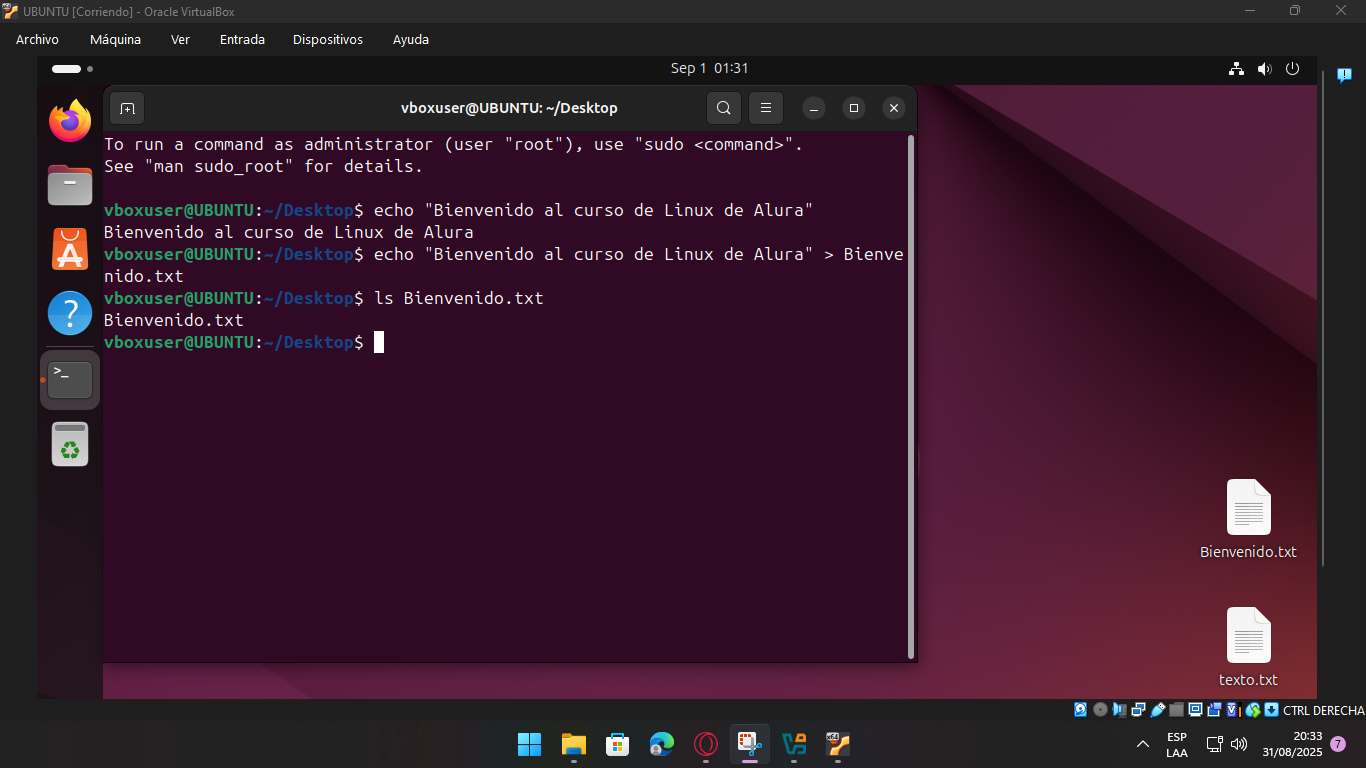Open the Files manager in dock
This screenshot has width=1366, height=768.
click(x=70, y=186)
